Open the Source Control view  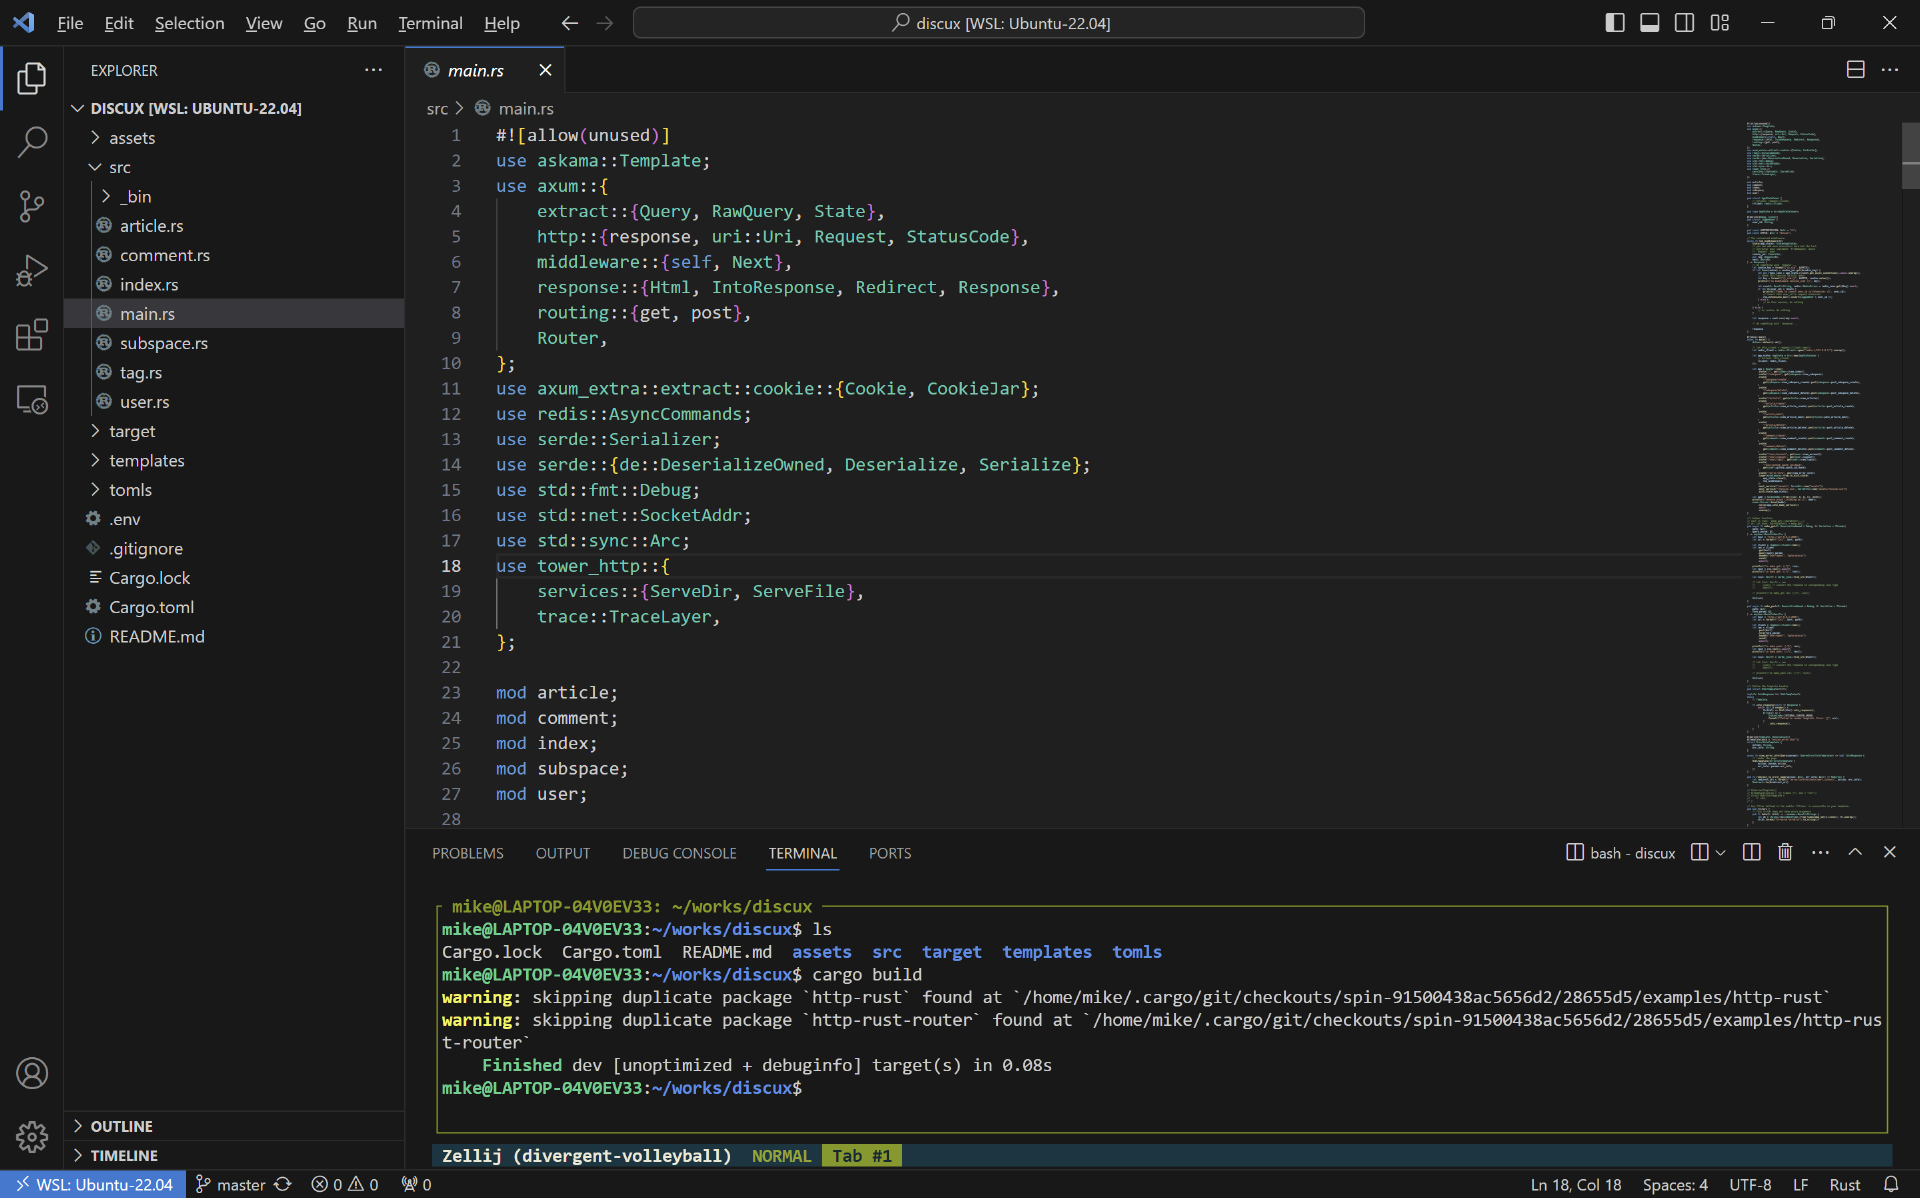tap(32, 207)
